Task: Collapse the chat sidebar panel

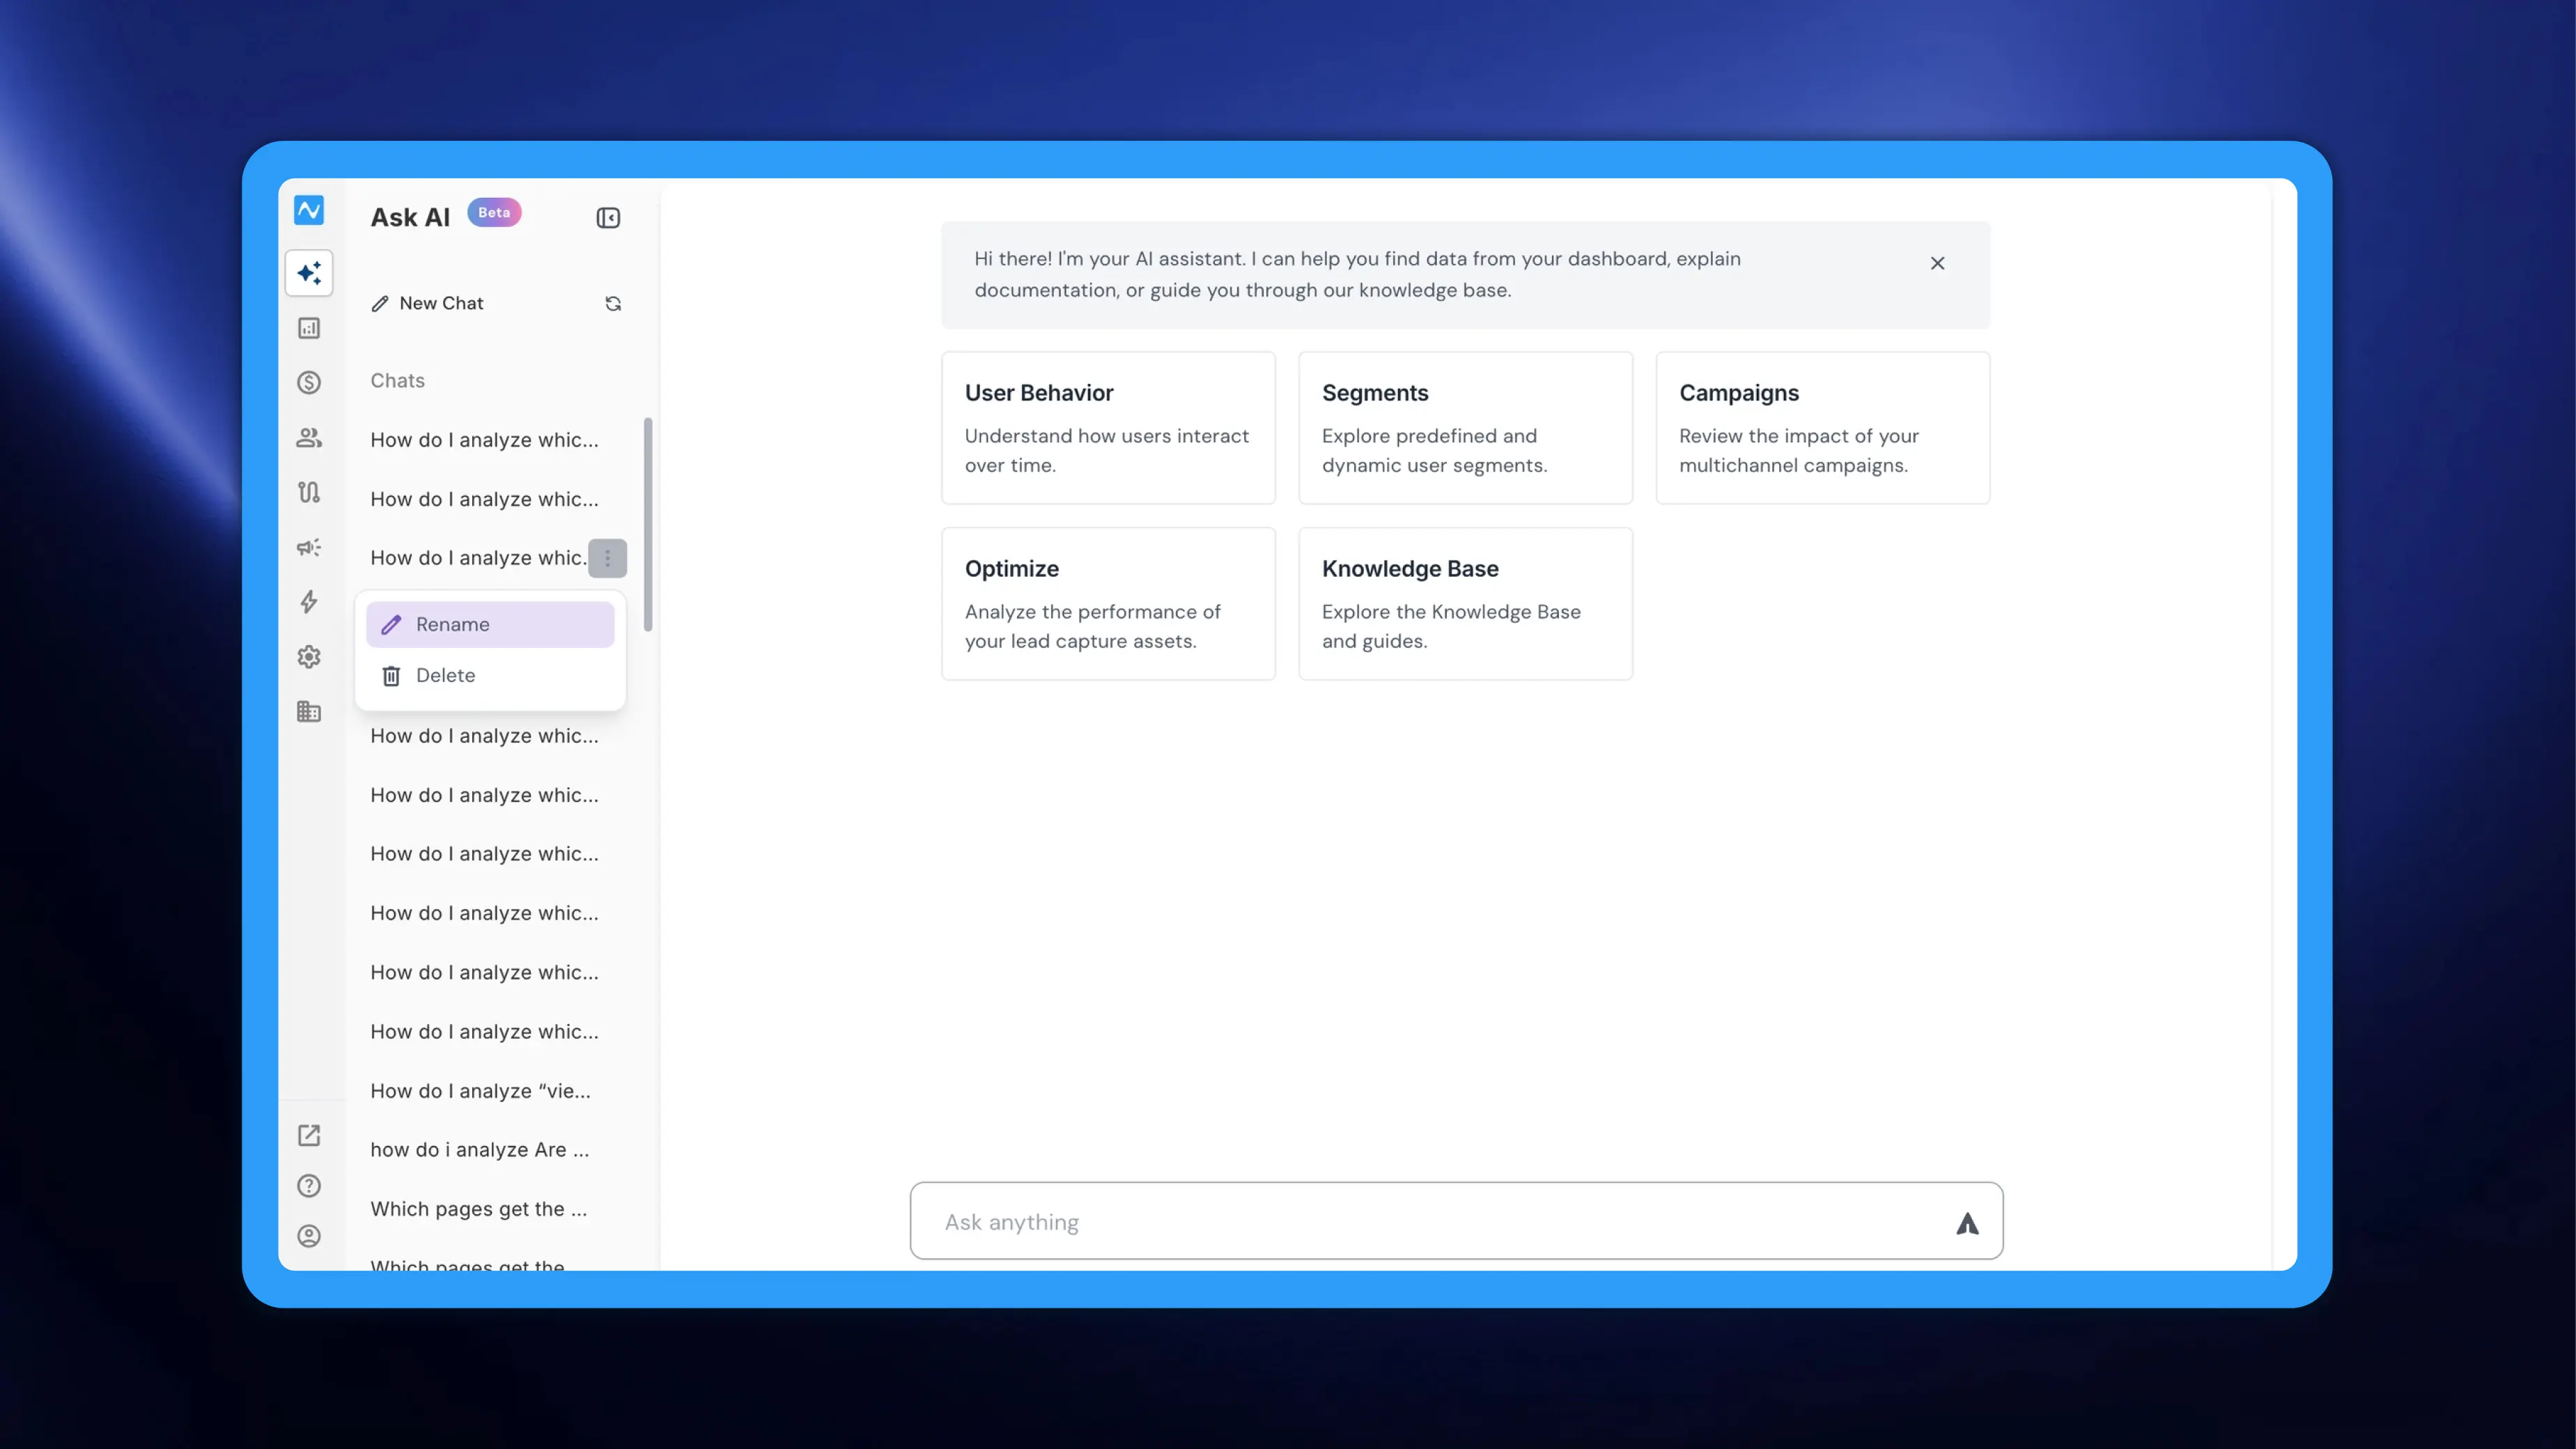Action: point(608,218)
